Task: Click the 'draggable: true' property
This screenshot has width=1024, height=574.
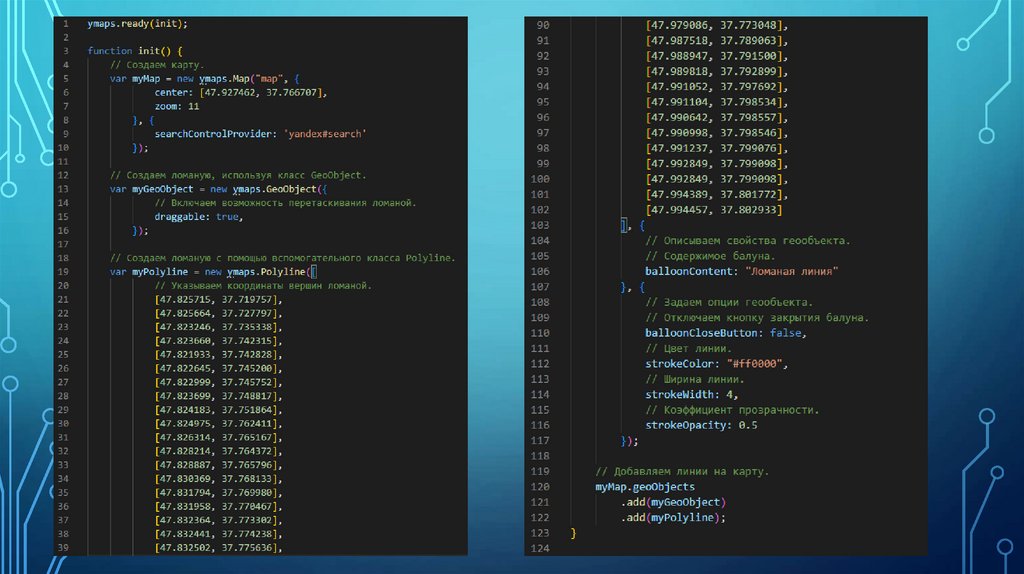Action: [198, 216]
